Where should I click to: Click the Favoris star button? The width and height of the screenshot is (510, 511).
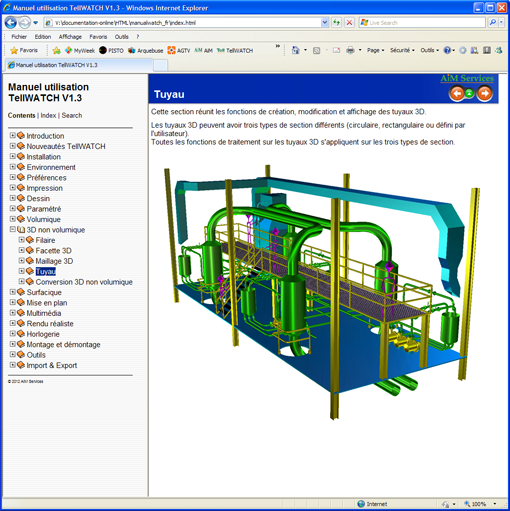[24, 50]
